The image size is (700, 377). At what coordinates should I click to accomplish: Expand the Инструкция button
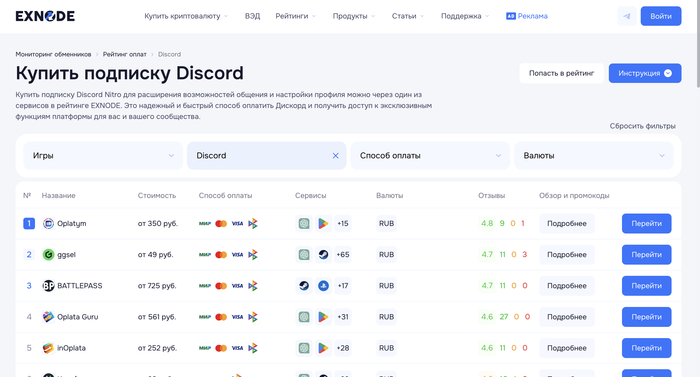point(645,73)
